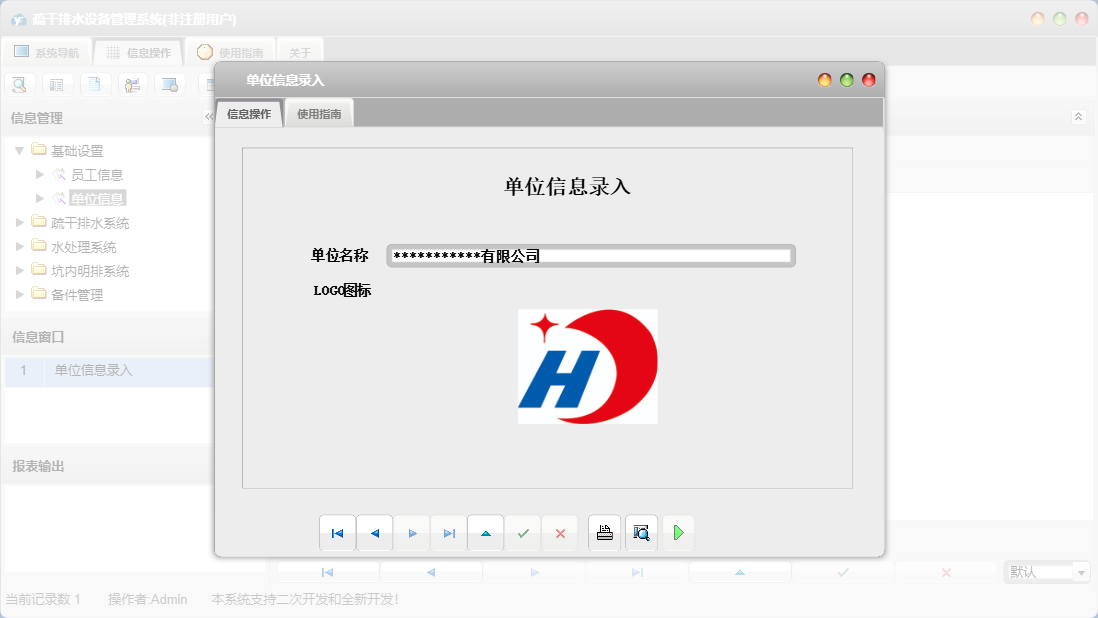
Task: Click the green run arrow icon
Action: pos(678,532)
